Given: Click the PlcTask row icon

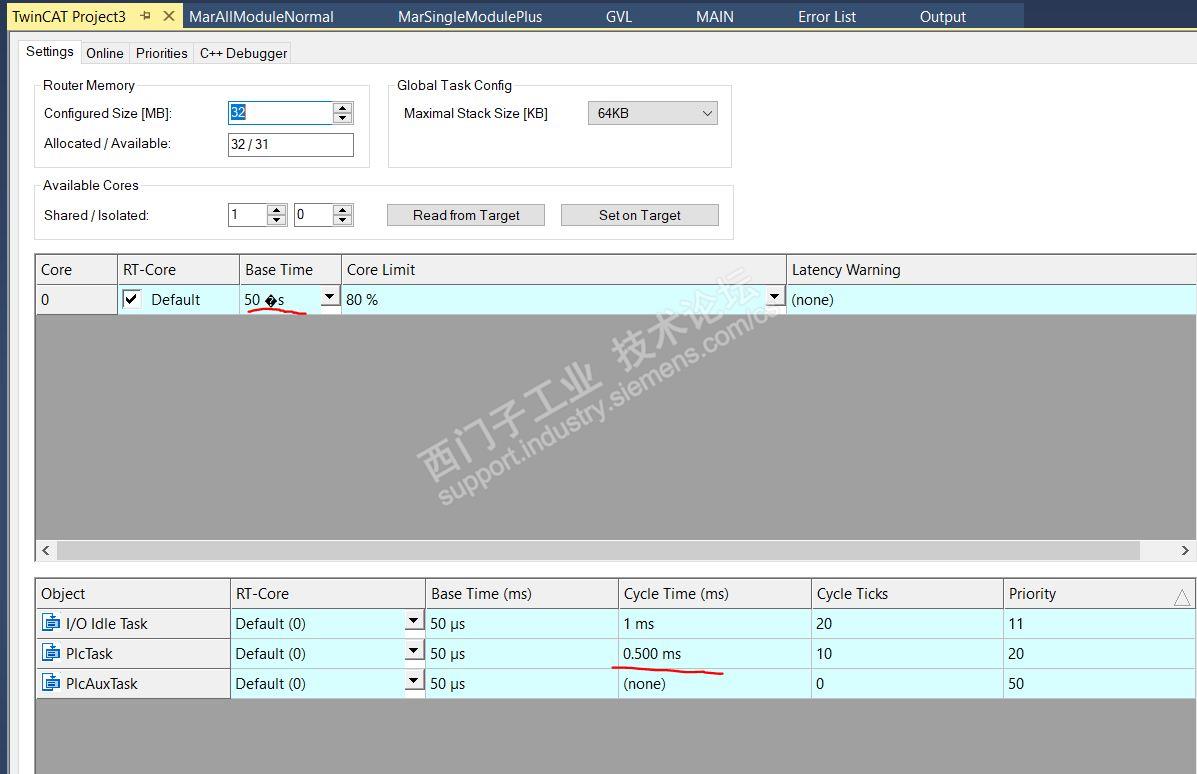Looking at the screenshot, I should coord(50,653).
